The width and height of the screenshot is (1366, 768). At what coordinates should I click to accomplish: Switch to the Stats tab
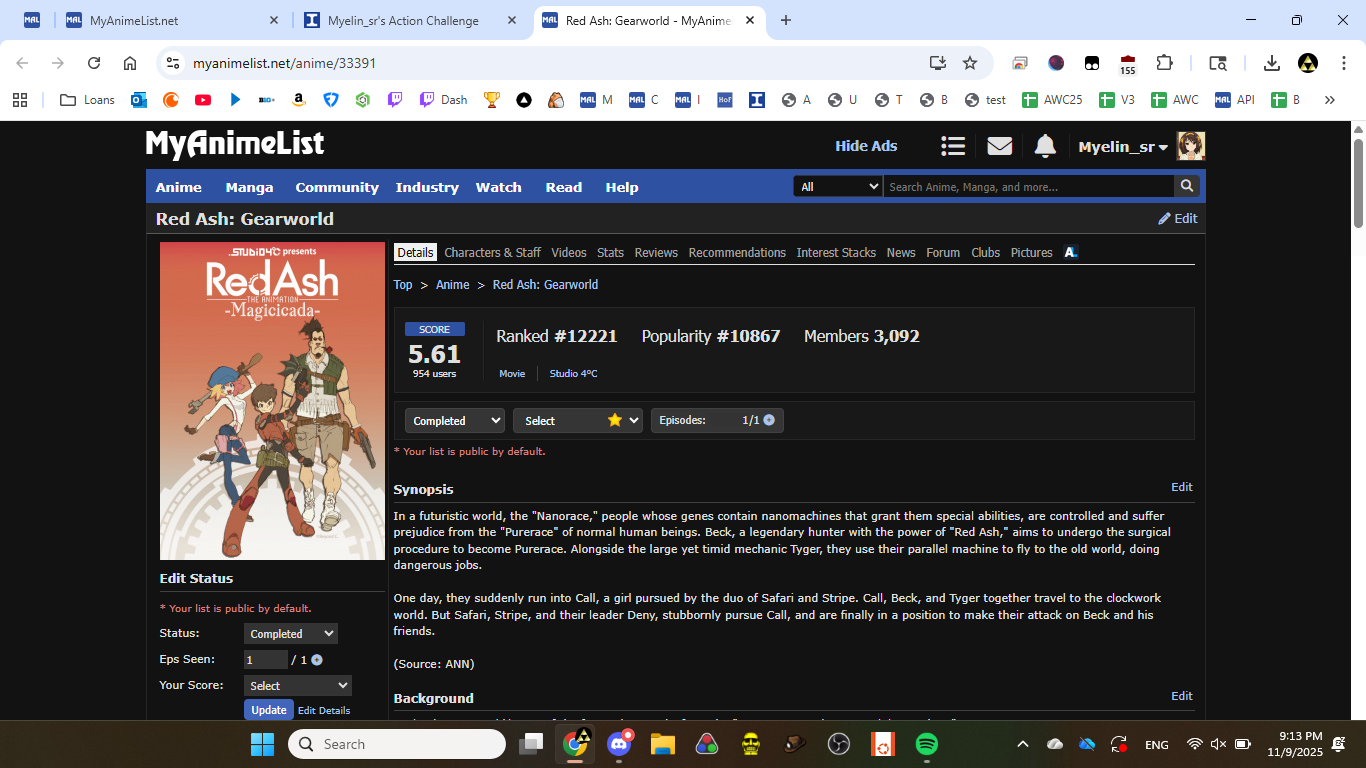(x=610, y=252)
